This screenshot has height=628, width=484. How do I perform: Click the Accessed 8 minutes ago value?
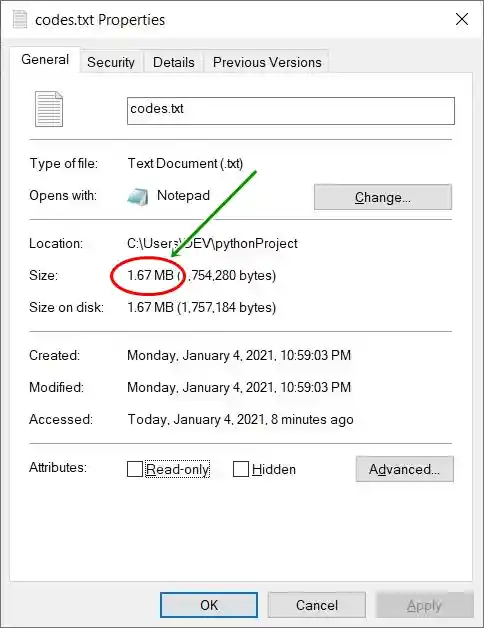pyautogui.click(x=240, y=420)
